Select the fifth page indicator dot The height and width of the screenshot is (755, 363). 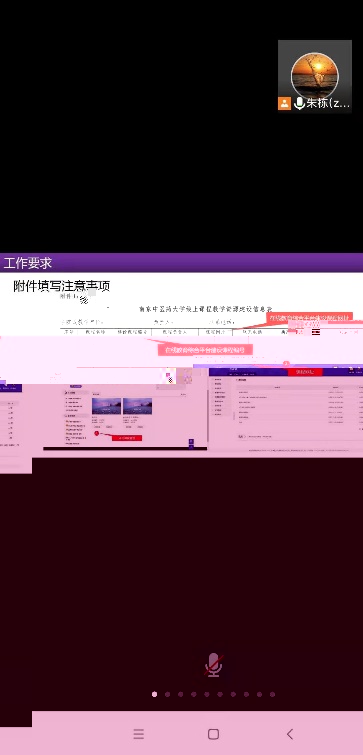[207, 694]
